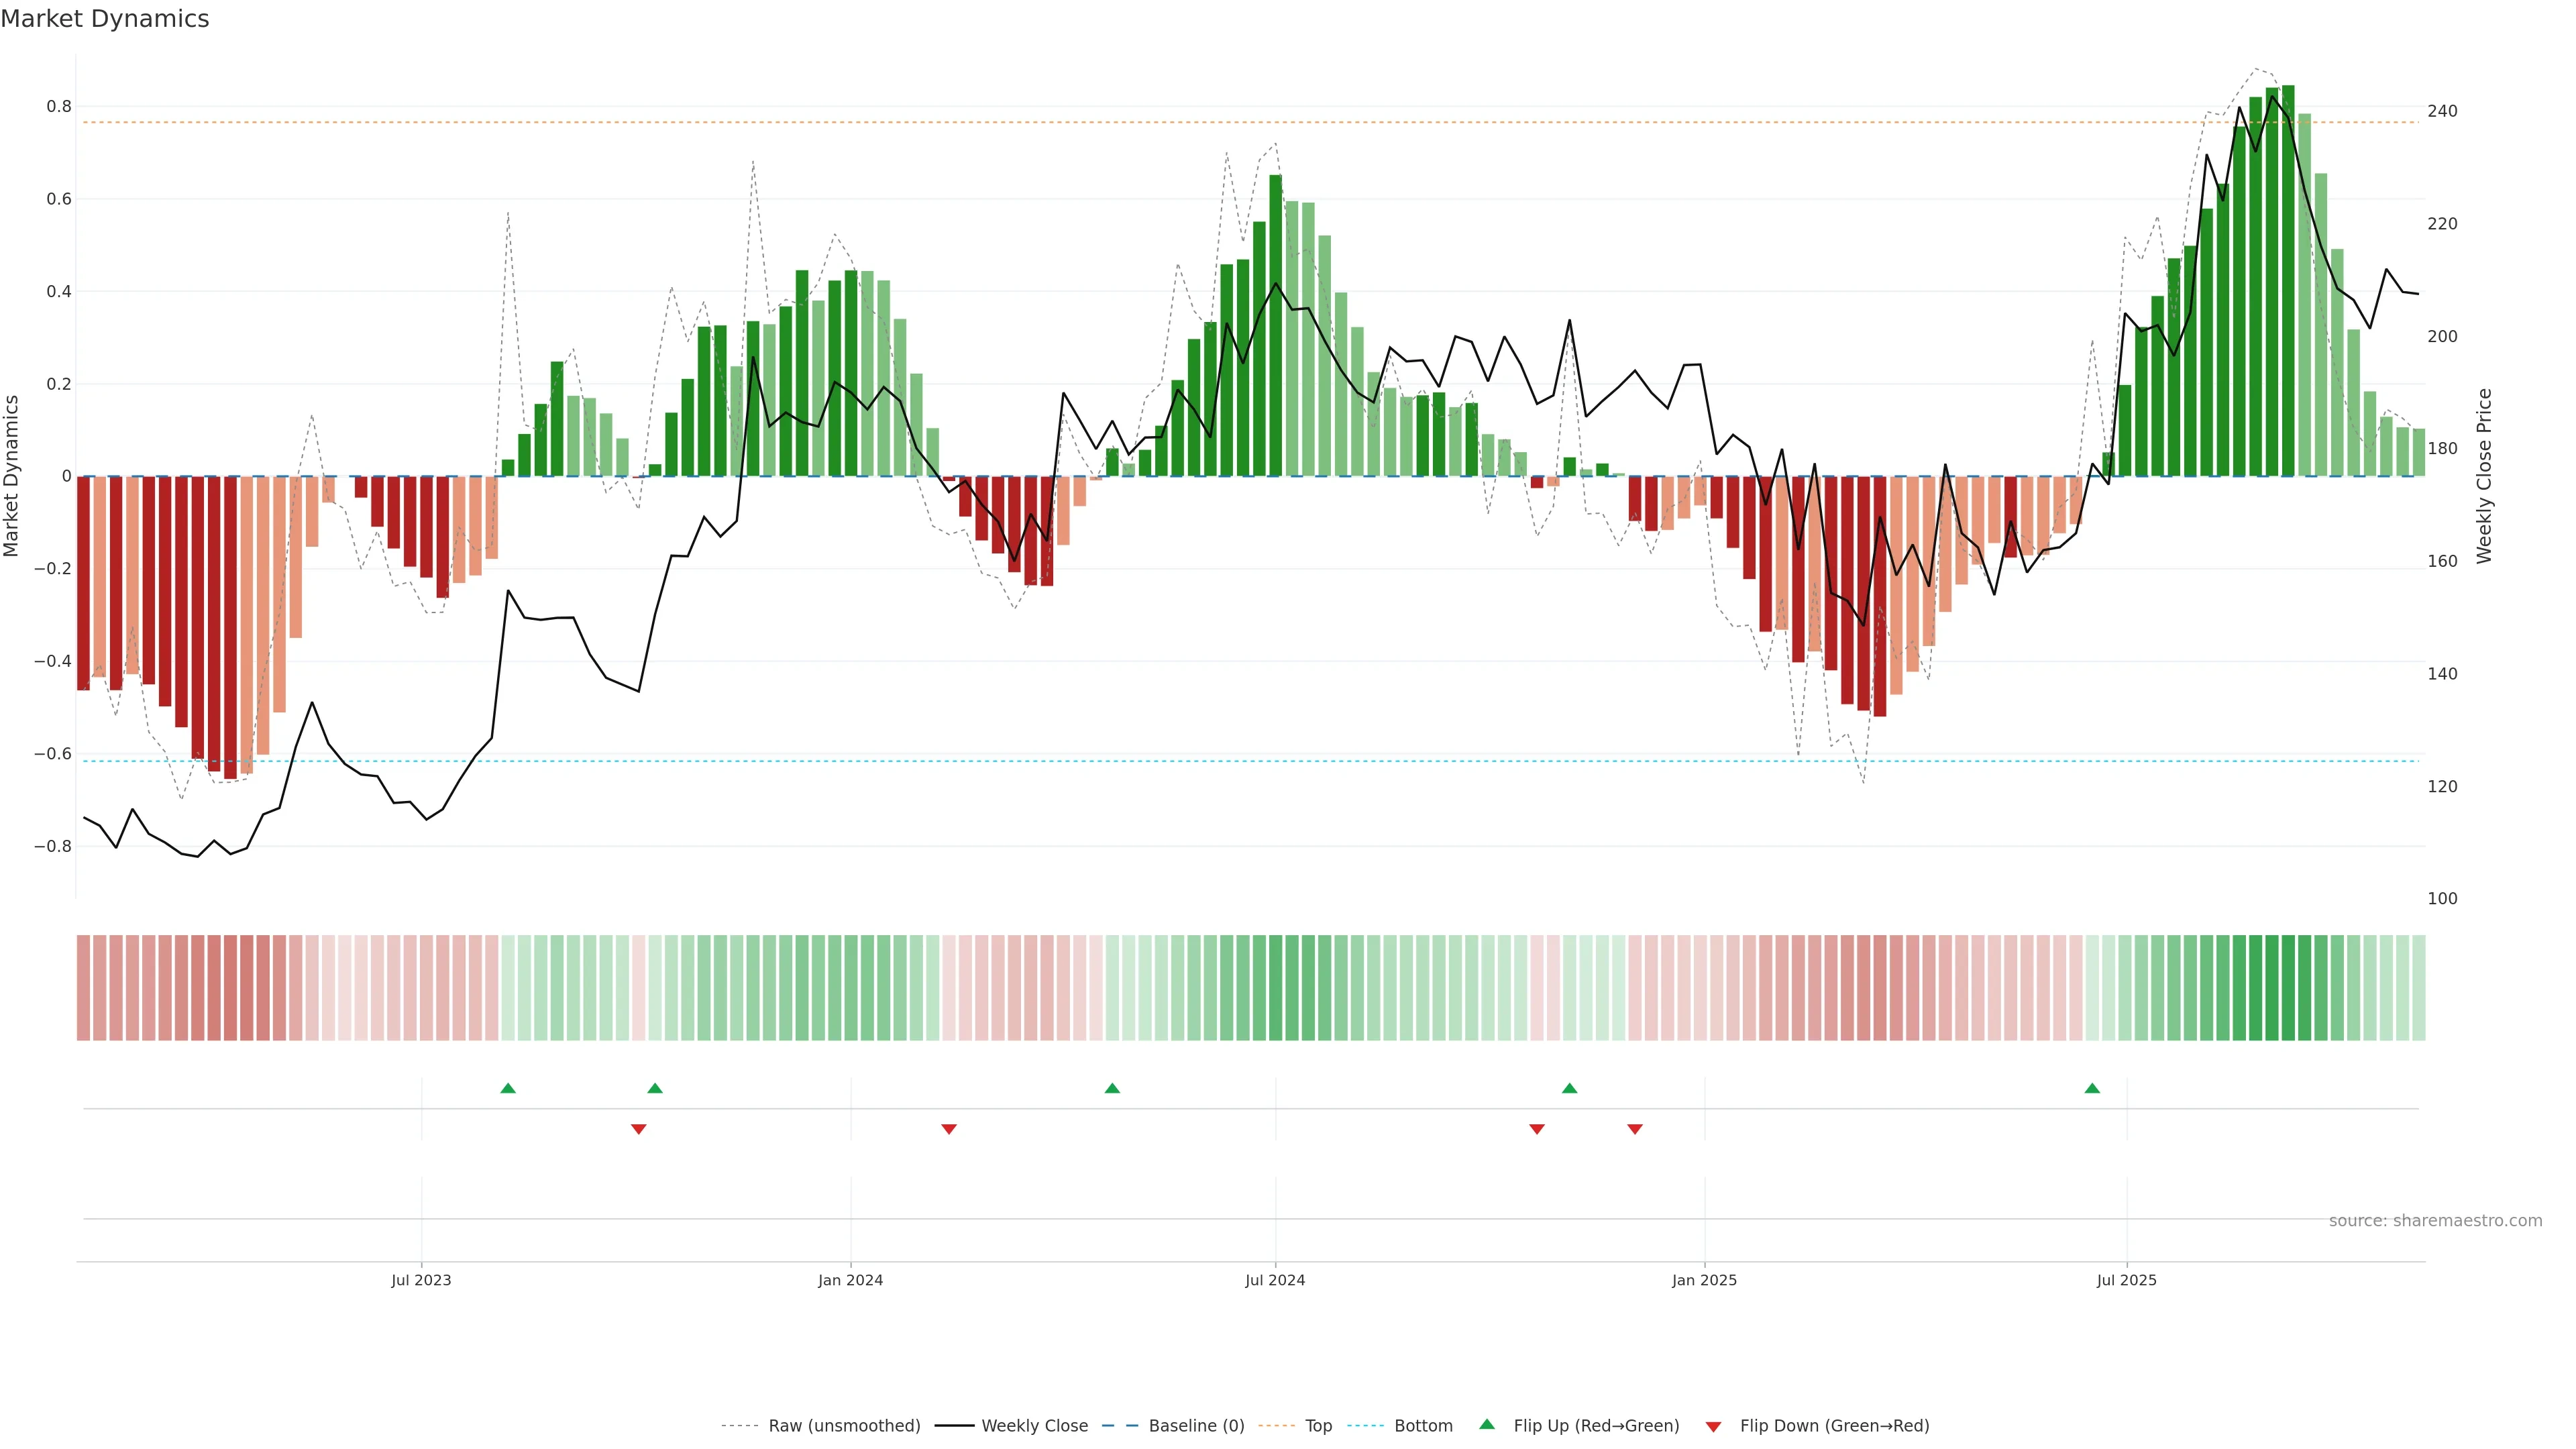Click the source: sharemaestro.com text
This screenshot has height=1449, width=2576.
pyautogui.click(x=2435, y=1220)
